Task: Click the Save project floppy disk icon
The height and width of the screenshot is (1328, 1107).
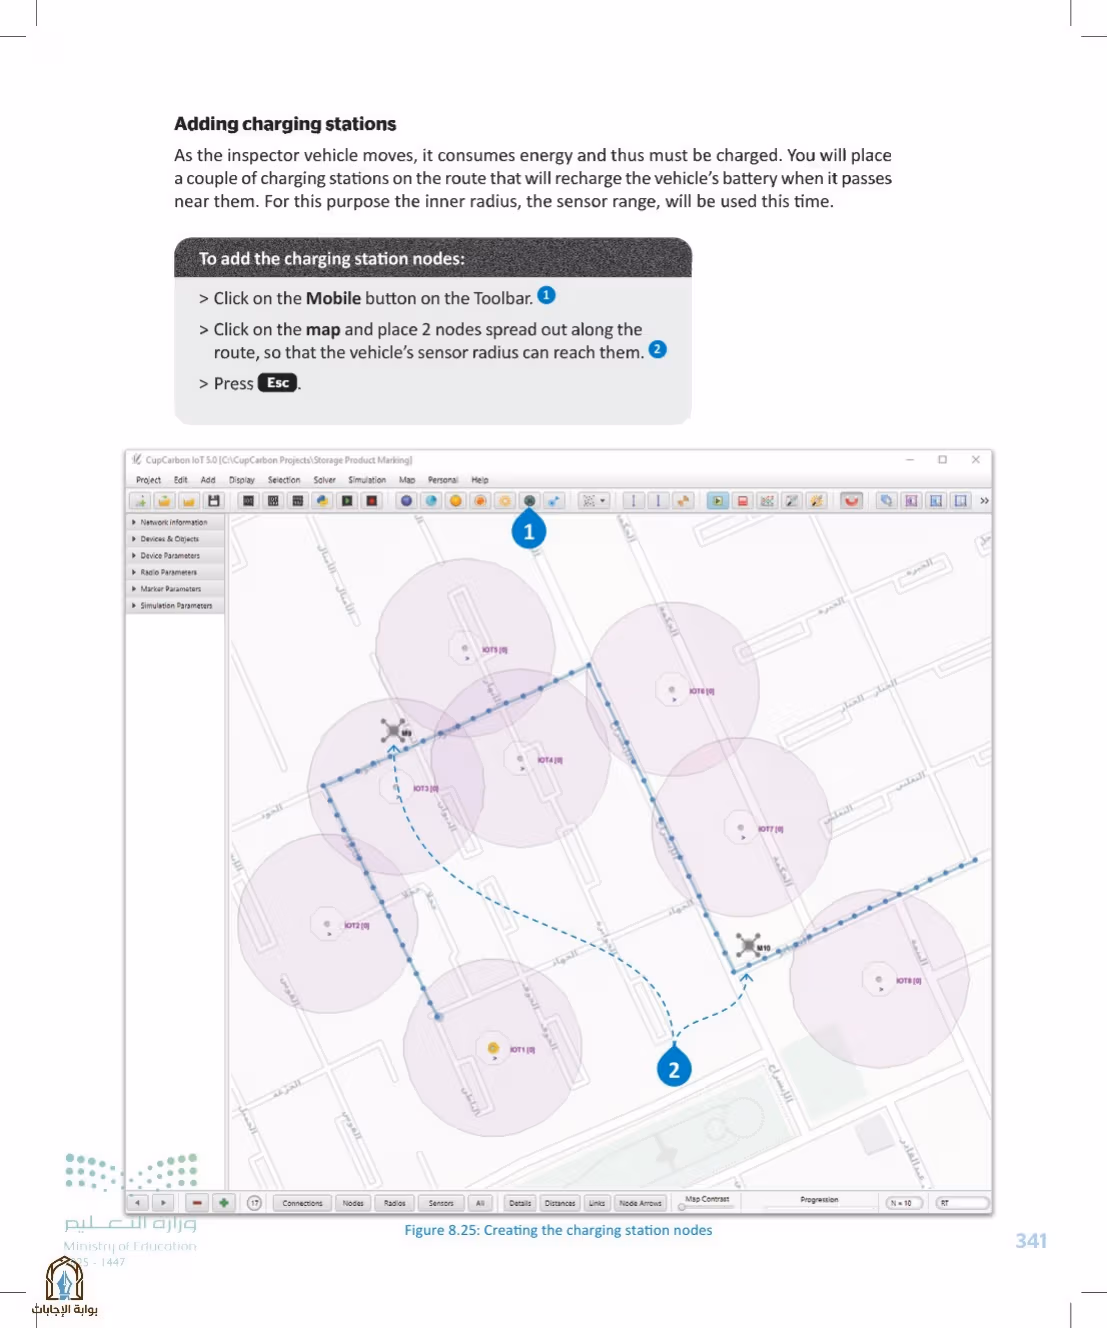Action: (x=214, y=500)
